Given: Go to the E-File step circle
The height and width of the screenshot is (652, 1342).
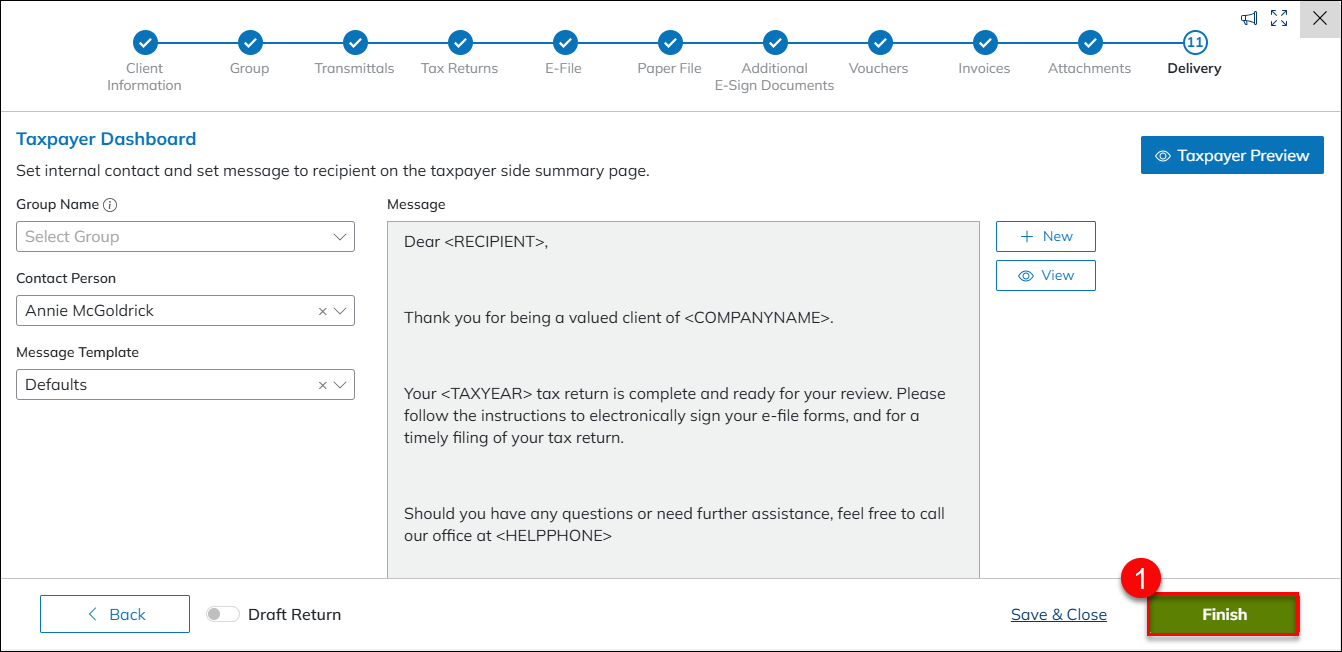Looking at the screenshot, I should pyautogui.click(x=565, y=42).
